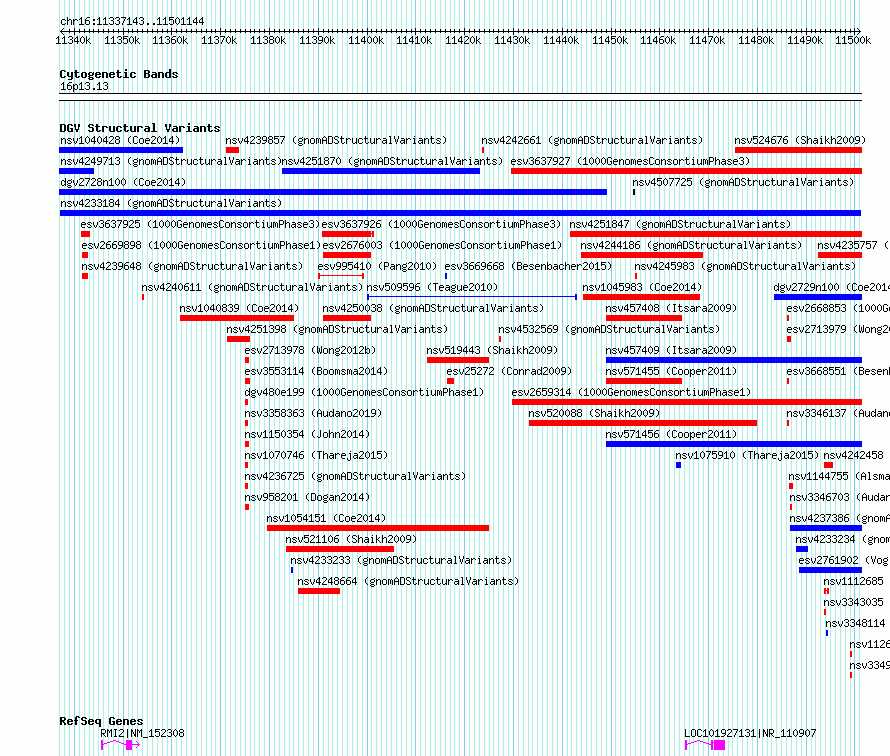Click the blue bar of nsv4233184

click(460, 213)
